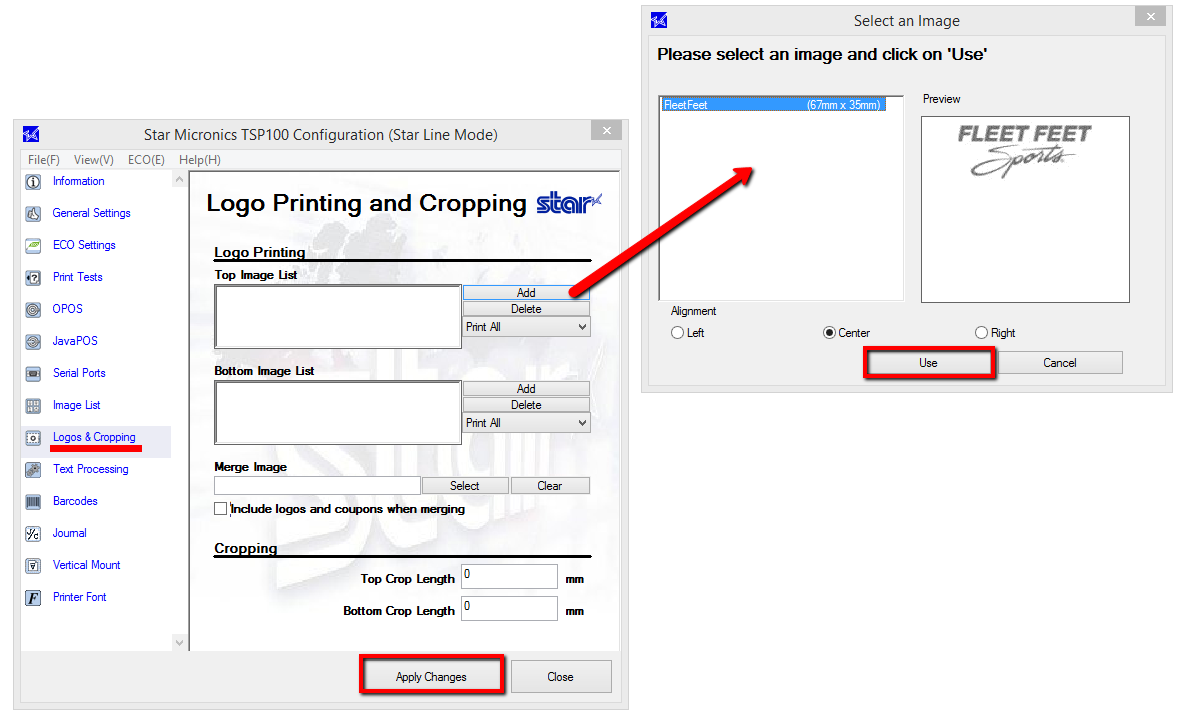
Task: Click the JavaPOS sidebar icon
Action: point(33,341)
